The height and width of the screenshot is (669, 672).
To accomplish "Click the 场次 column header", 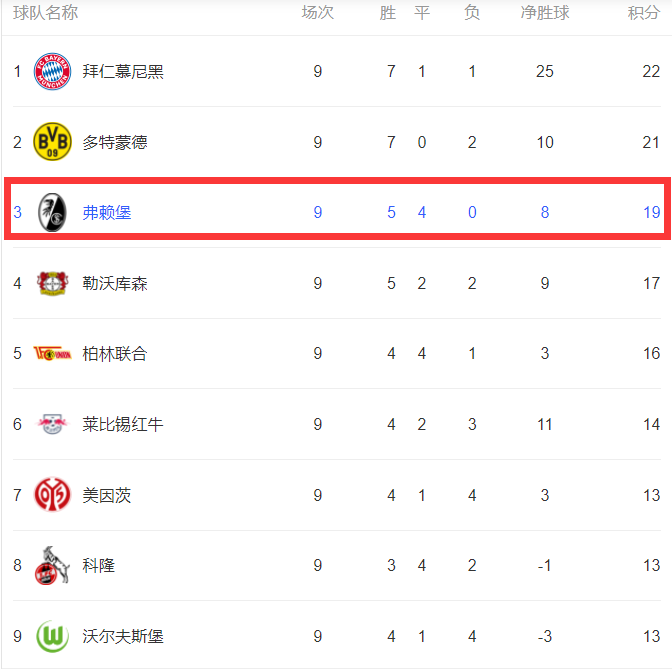I will [318, 13].
